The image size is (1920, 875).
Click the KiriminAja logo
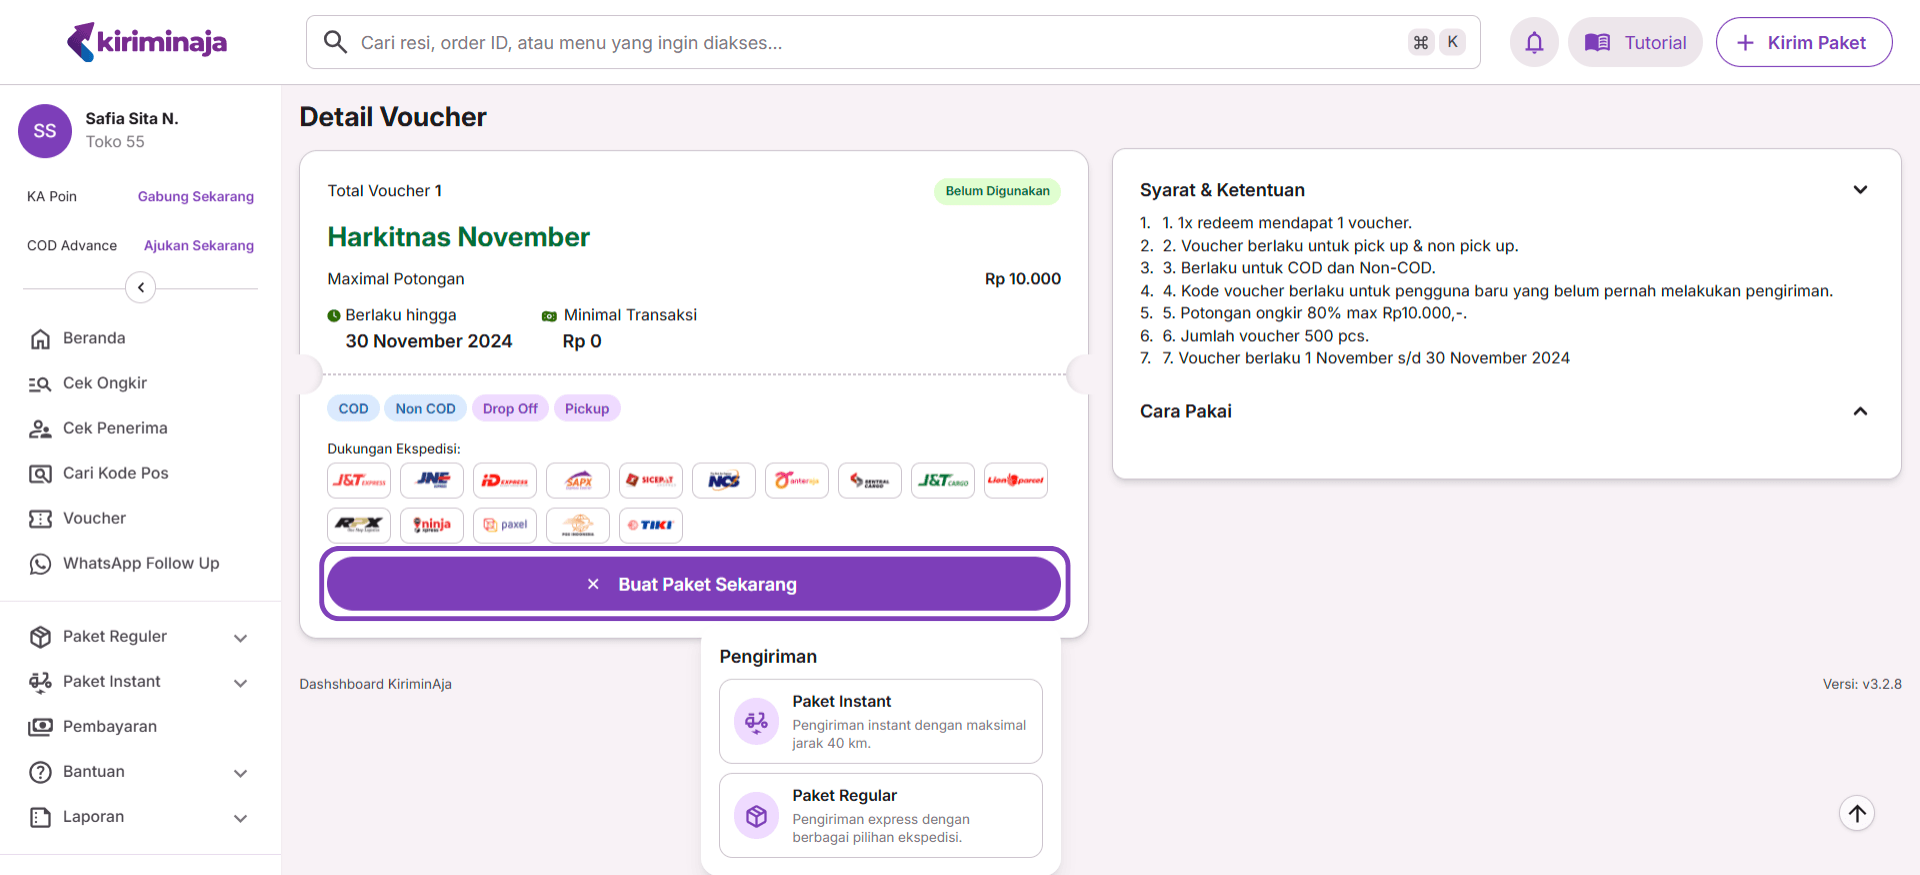coord(147,42)
